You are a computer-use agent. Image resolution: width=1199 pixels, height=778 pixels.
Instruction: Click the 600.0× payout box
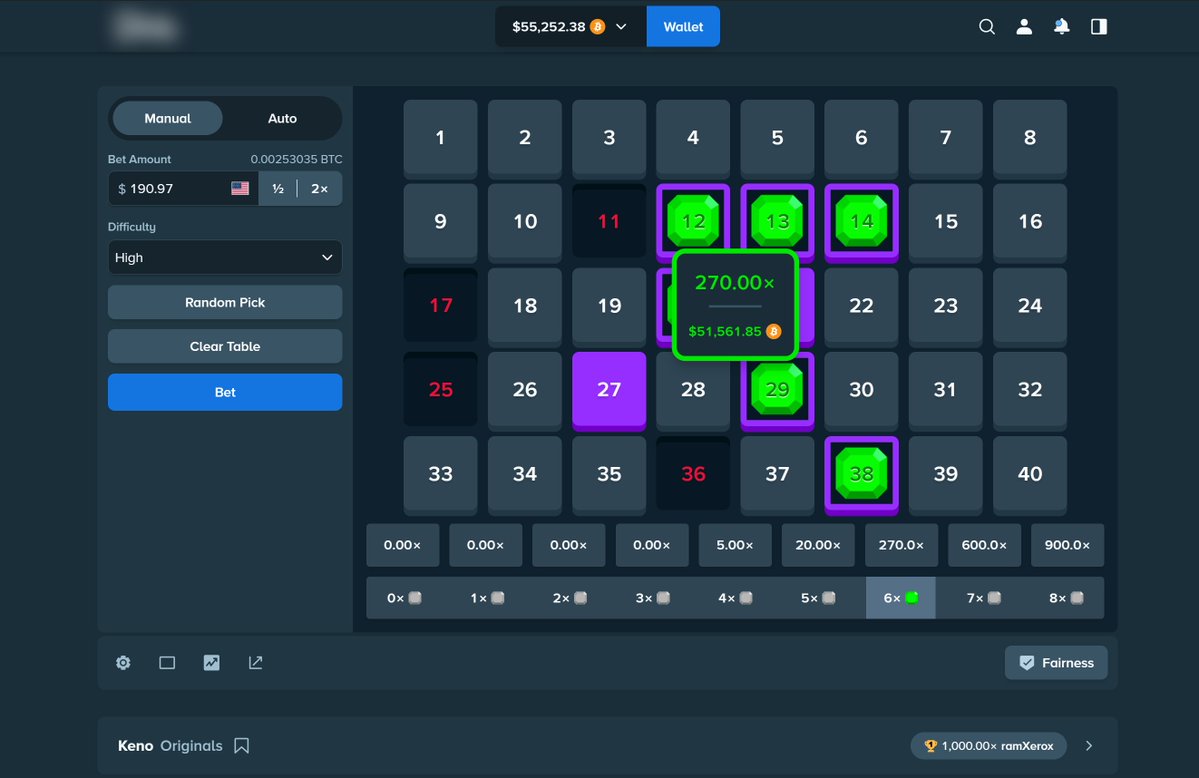pyautogui.click(x=984, y=545)
